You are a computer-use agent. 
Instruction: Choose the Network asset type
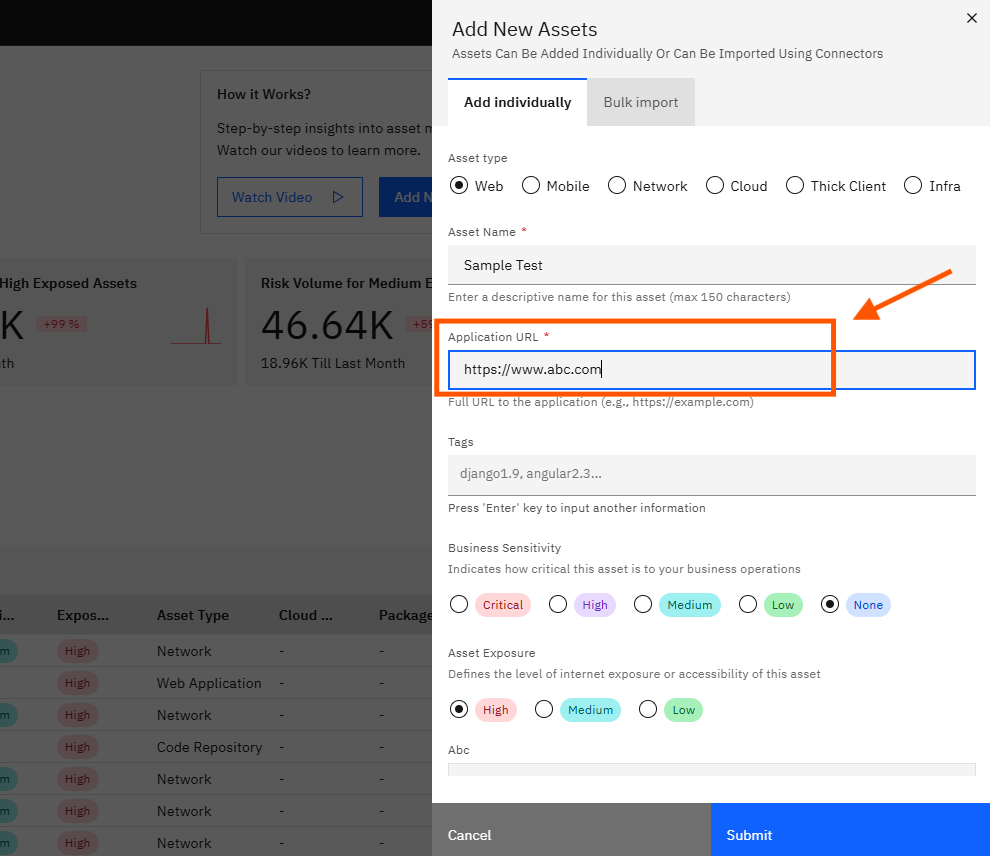(x=617, y=186)
